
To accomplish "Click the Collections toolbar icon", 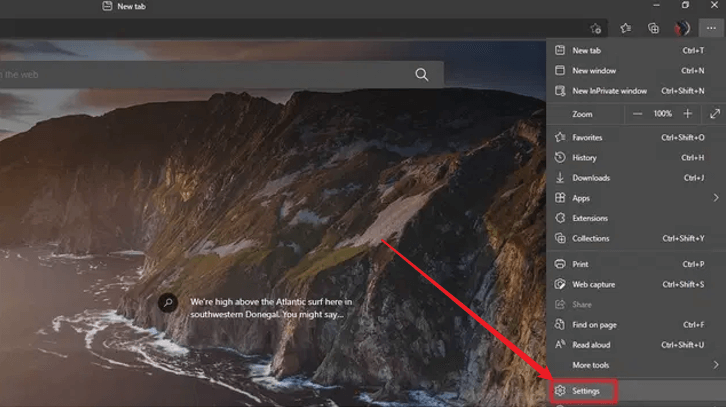I will click(x=654, y=29).
